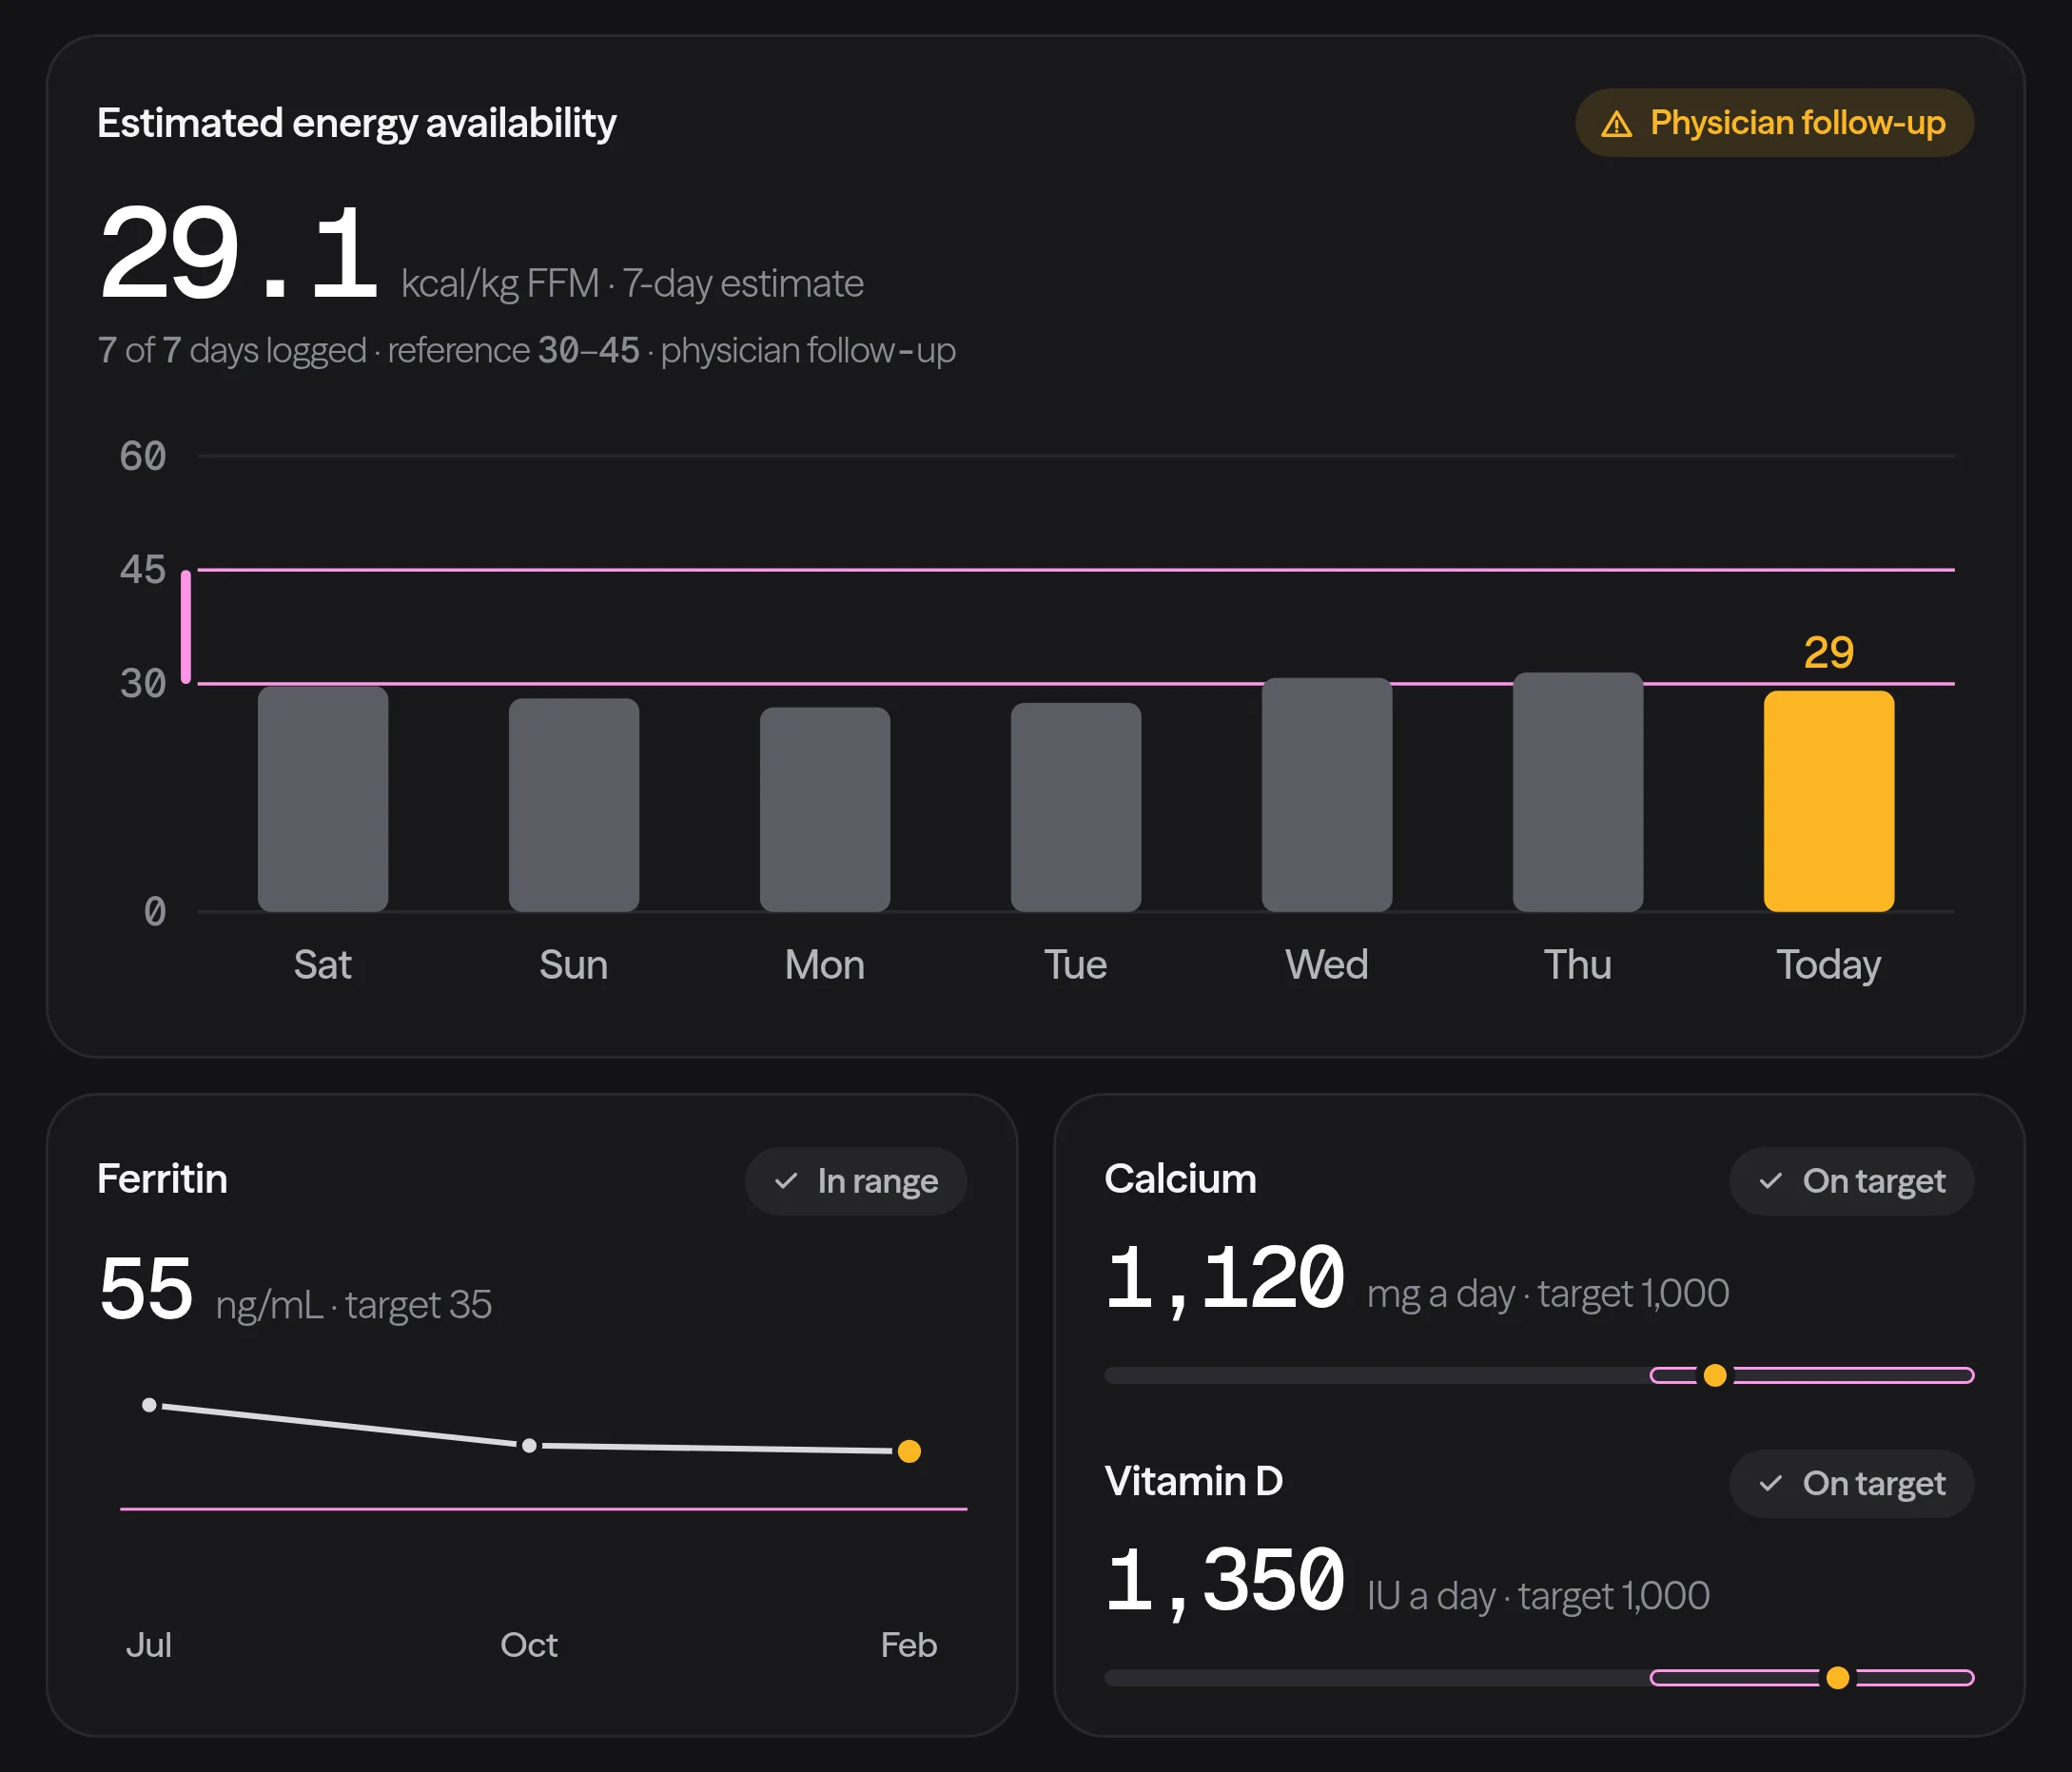Select the yellow Today bar in chart
Screen dimensions: 2072x1772
[1829, 801]
